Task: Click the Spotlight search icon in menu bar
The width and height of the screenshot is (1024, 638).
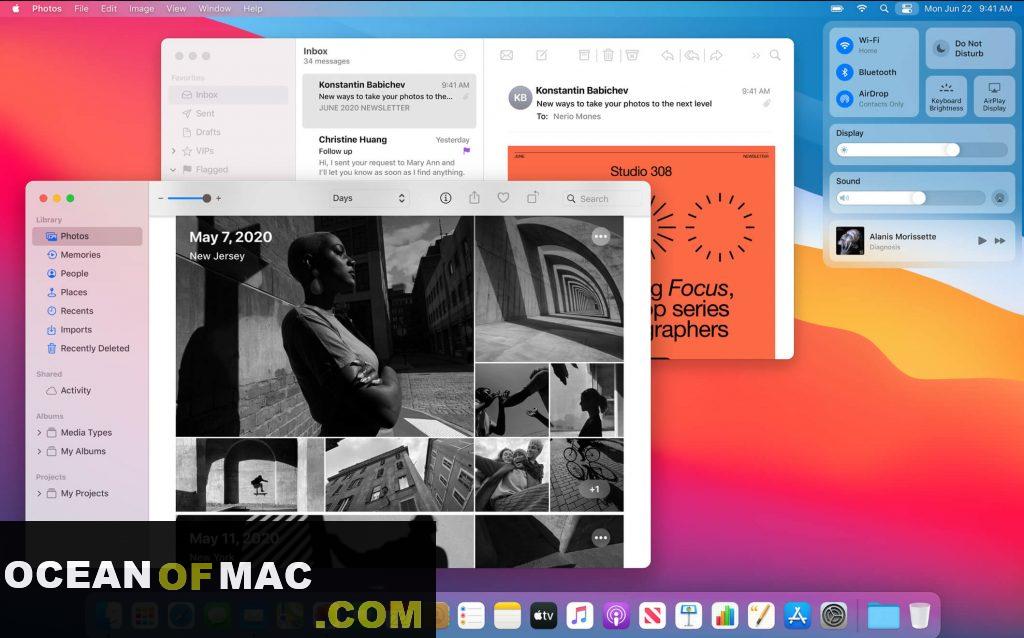Action: pos(884,8)
